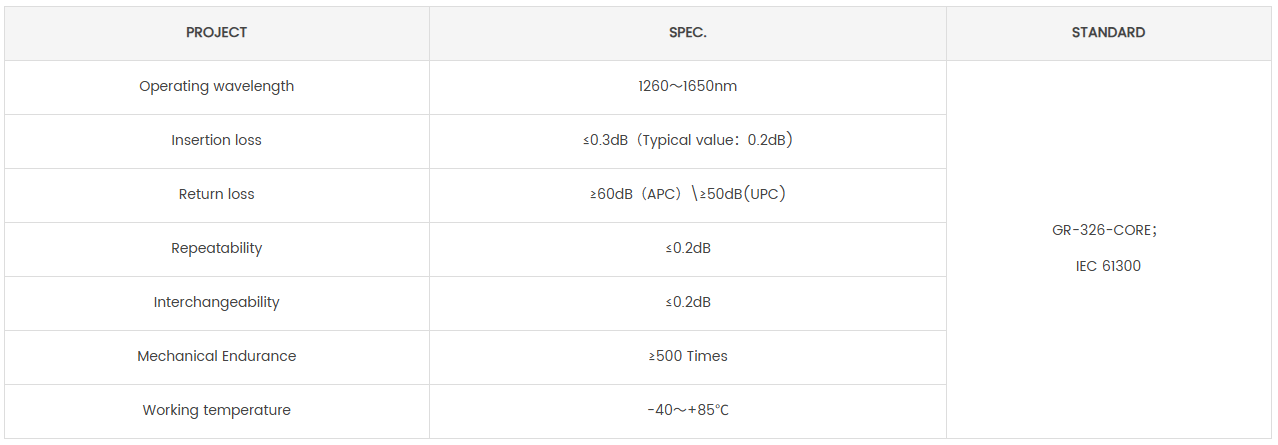
Task: Click the 1260~1650nm wavelength value
Action: pos(687,86)
